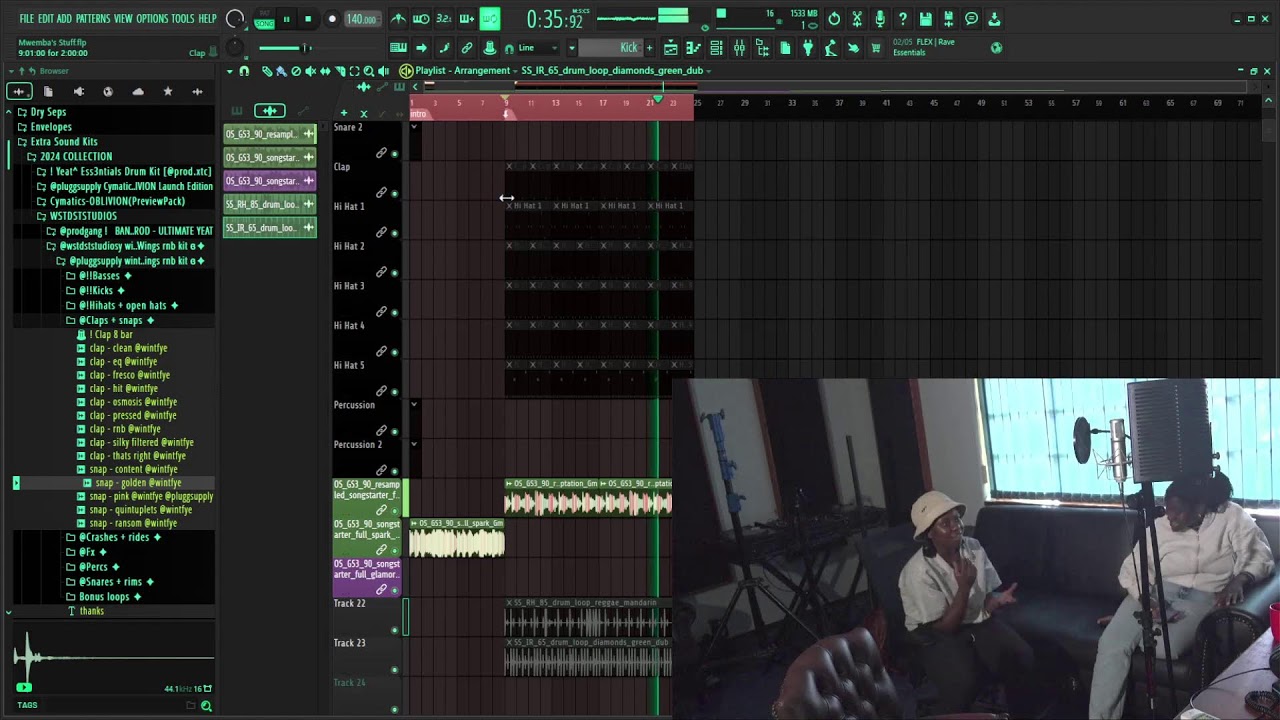Select the purple OS_GS3_90_songstar clip

pyautogui.click(x=270, y=181)
